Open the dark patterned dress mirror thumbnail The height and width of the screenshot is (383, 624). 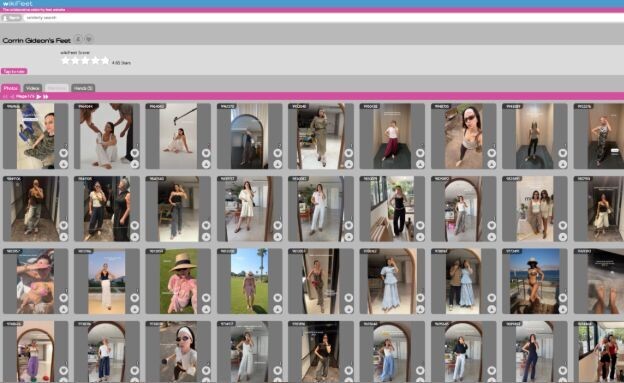click(321, 281)
